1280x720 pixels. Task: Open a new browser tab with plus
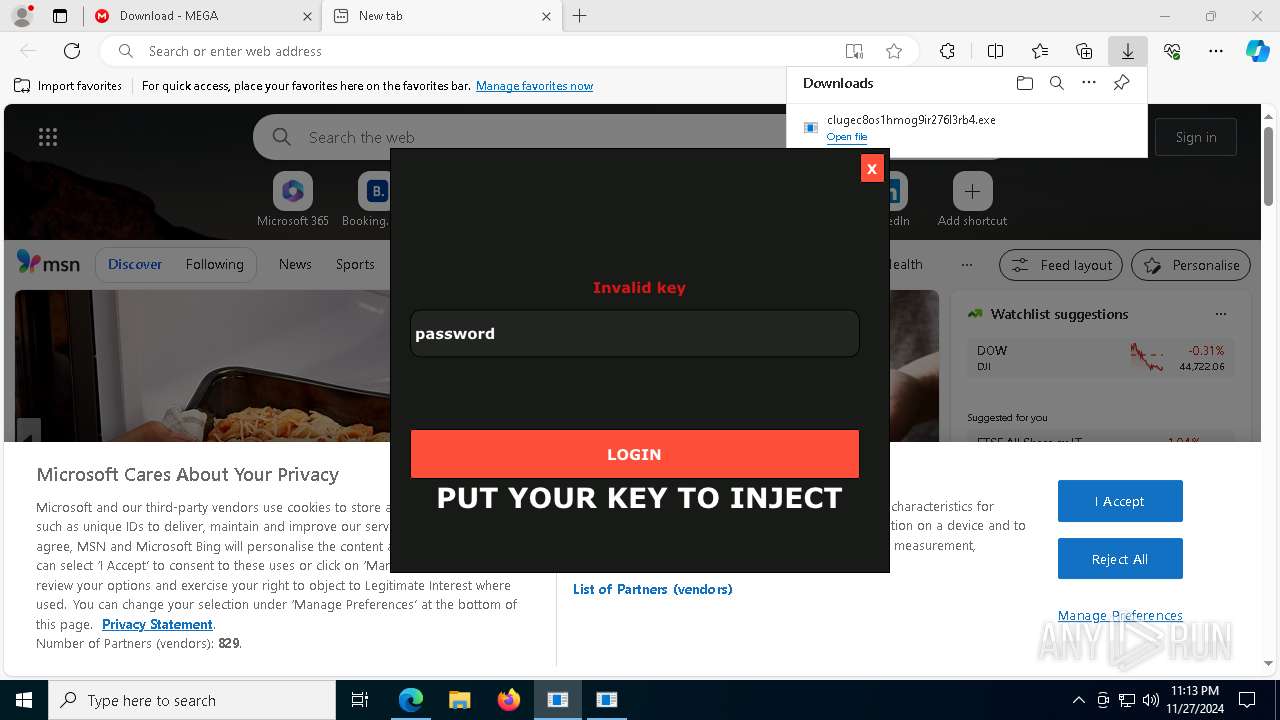pyautogui.click(x=580, y=16)
